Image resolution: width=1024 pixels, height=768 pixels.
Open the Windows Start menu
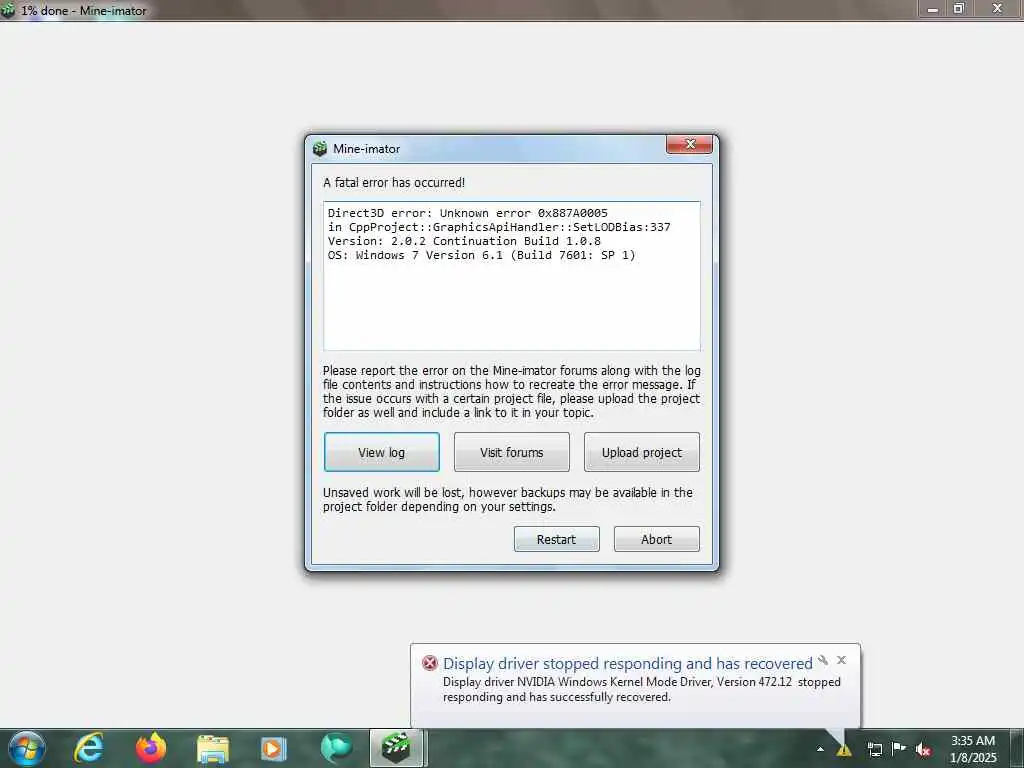[26, 748]
